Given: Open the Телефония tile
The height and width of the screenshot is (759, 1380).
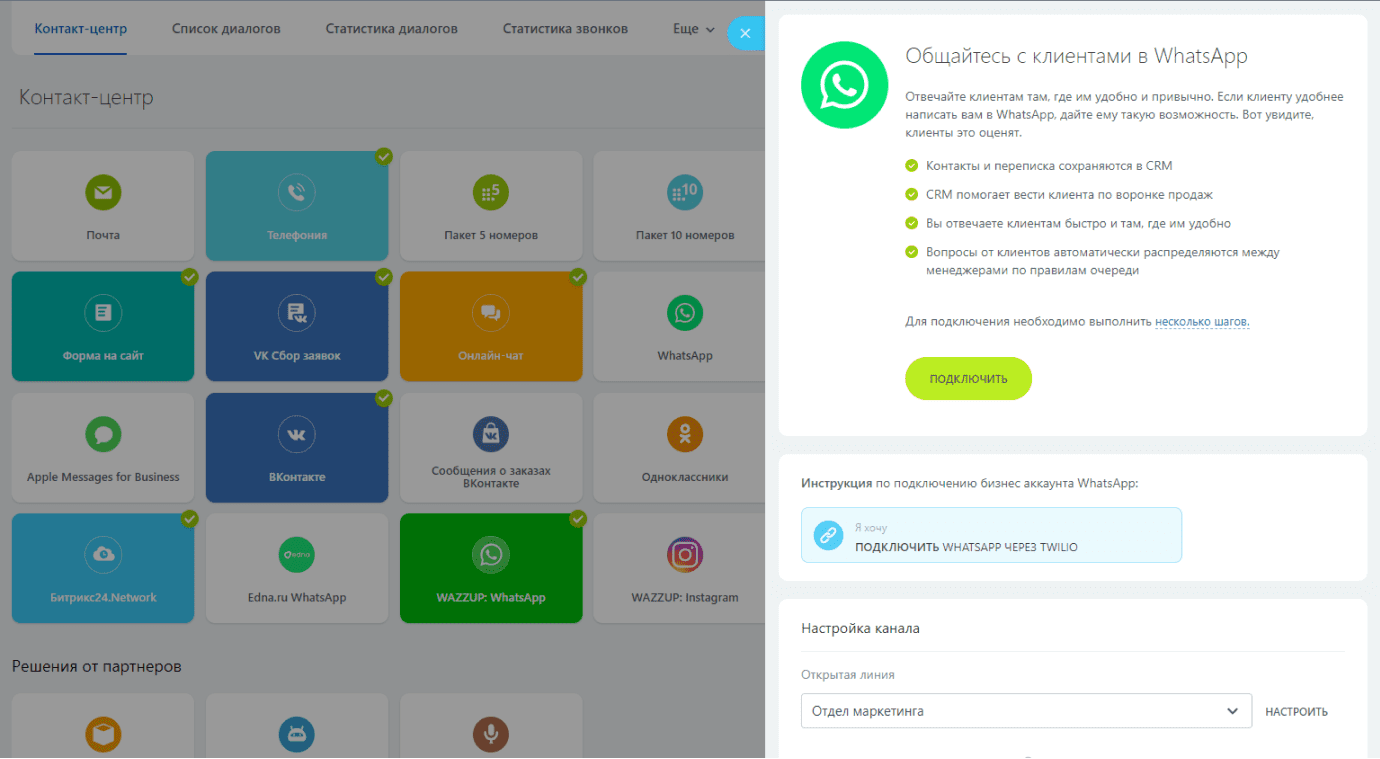Looking at the screenshot, I should click(x=297, y=206).
